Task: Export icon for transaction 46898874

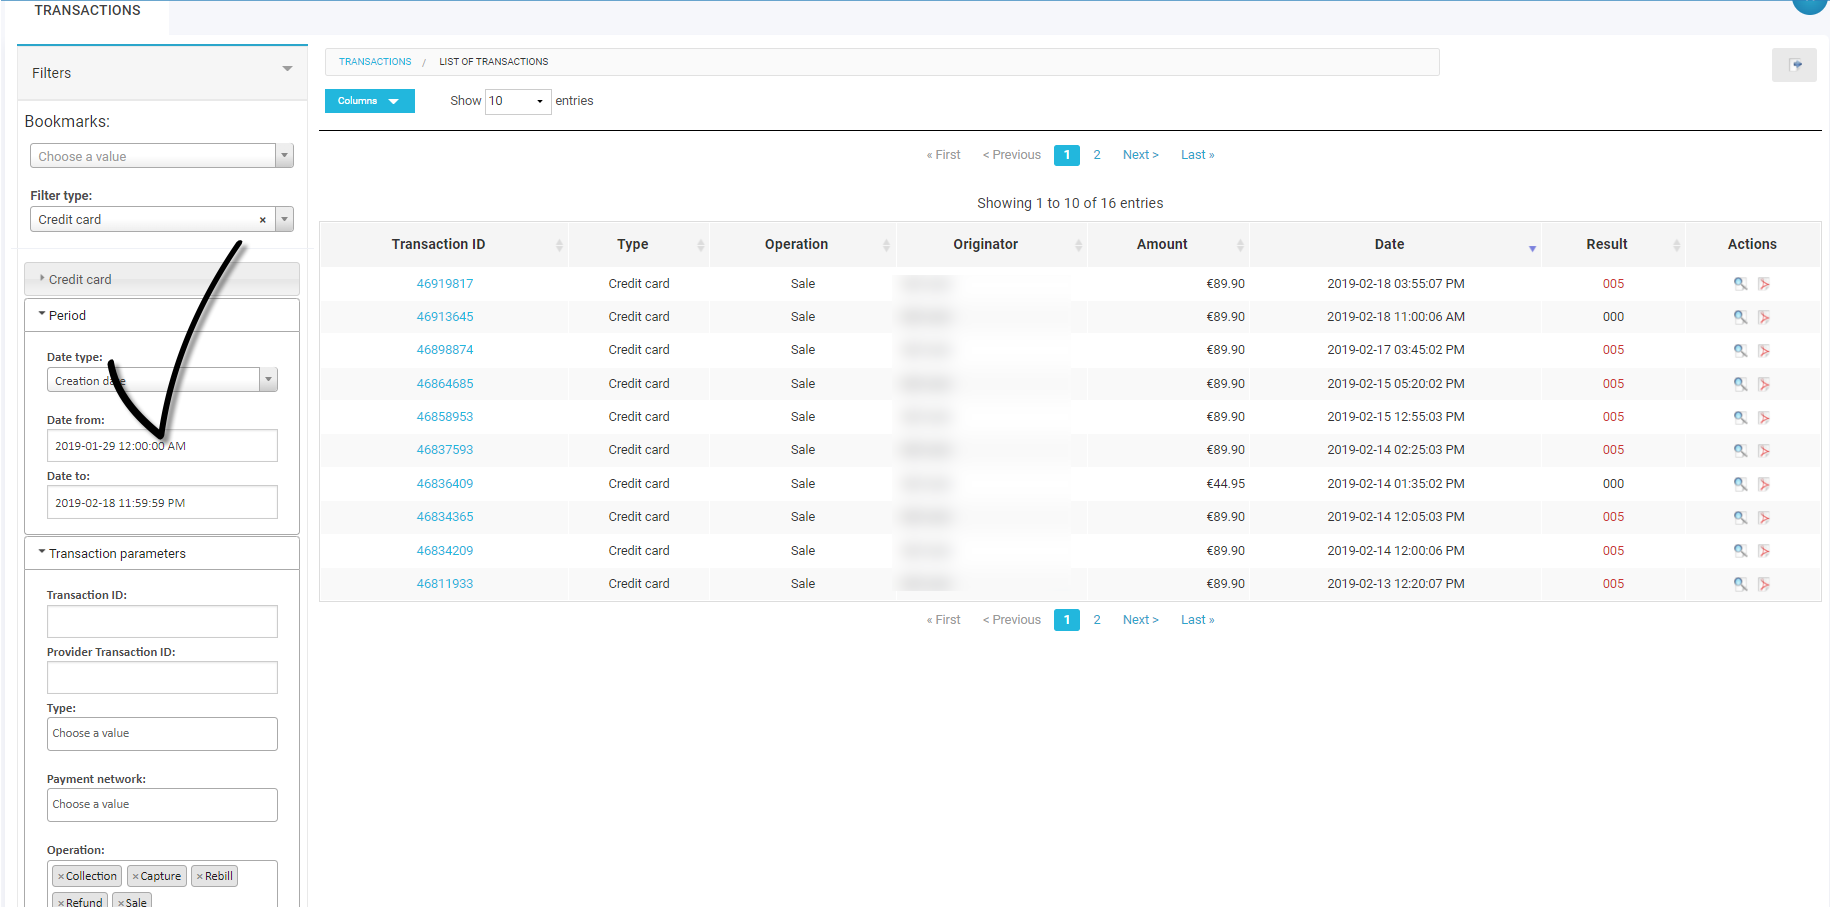Action: [1764, 350]
